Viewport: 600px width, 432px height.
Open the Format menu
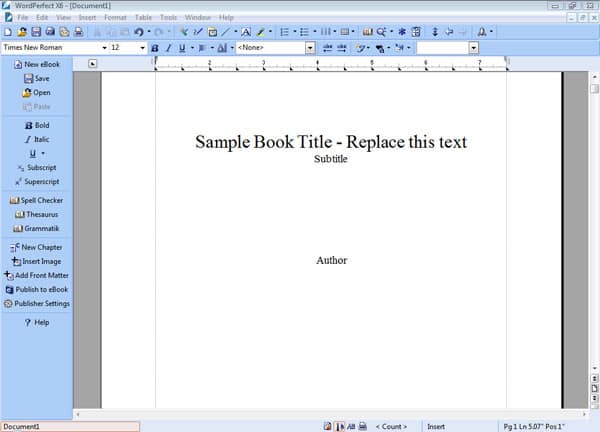[115, 18]
